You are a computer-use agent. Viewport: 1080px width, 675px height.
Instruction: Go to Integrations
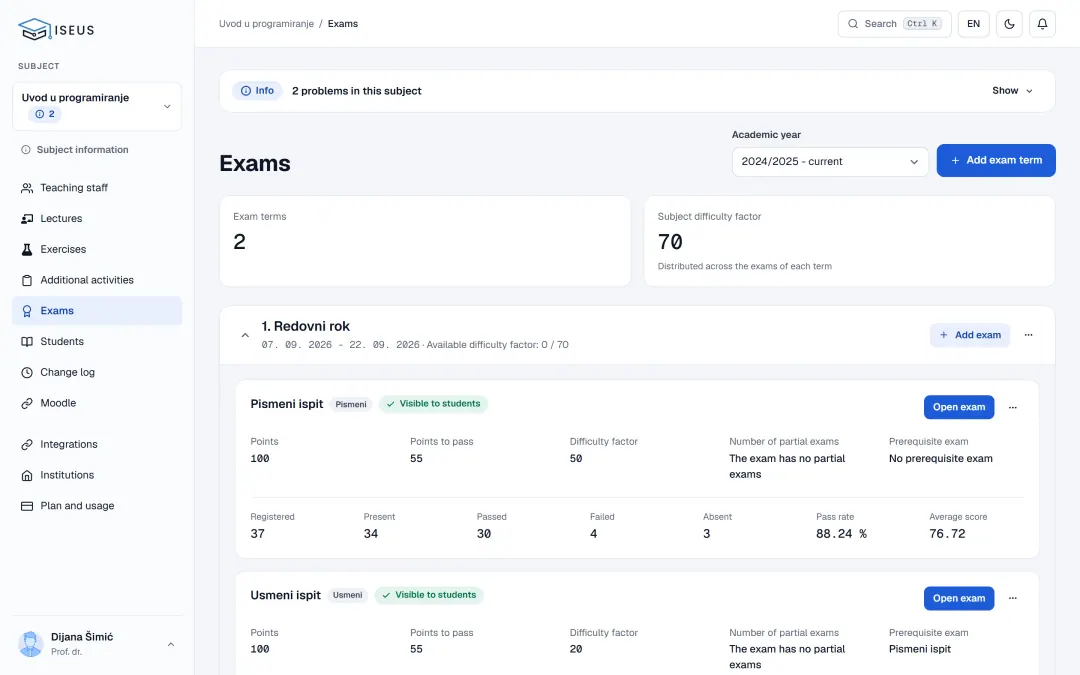tap(97, 445)
